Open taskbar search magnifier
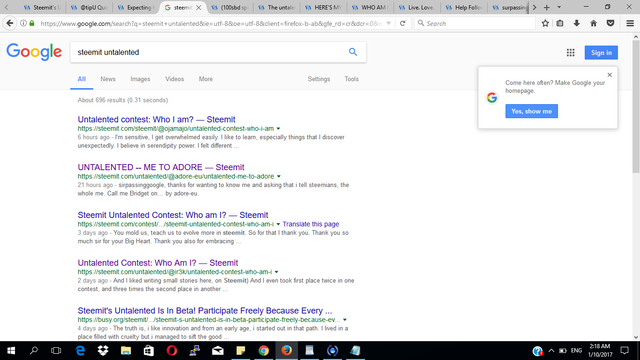The width and height of the screenshot is (640, 360). point(34,351)
